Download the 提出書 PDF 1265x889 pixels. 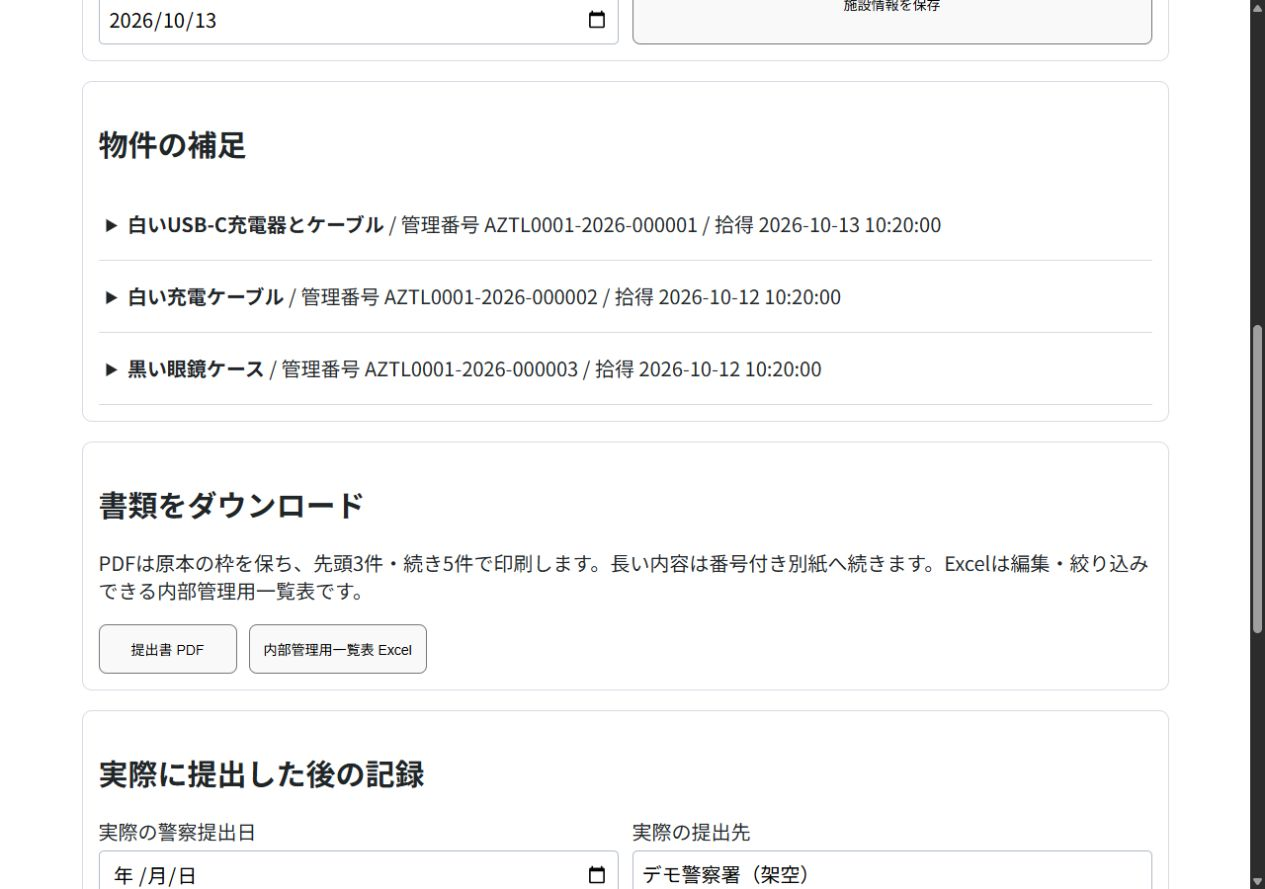point(168,649)
